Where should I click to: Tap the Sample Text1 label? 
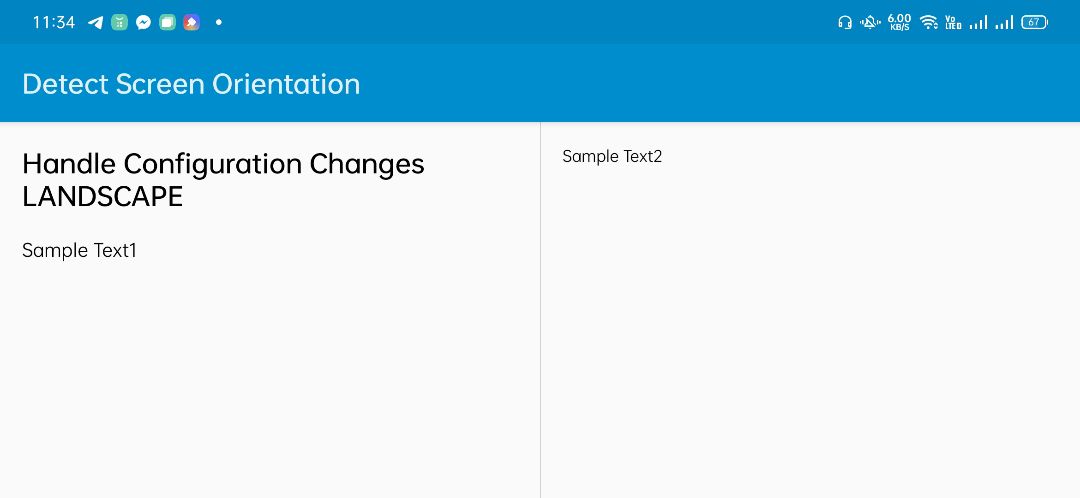click(79, 251)
